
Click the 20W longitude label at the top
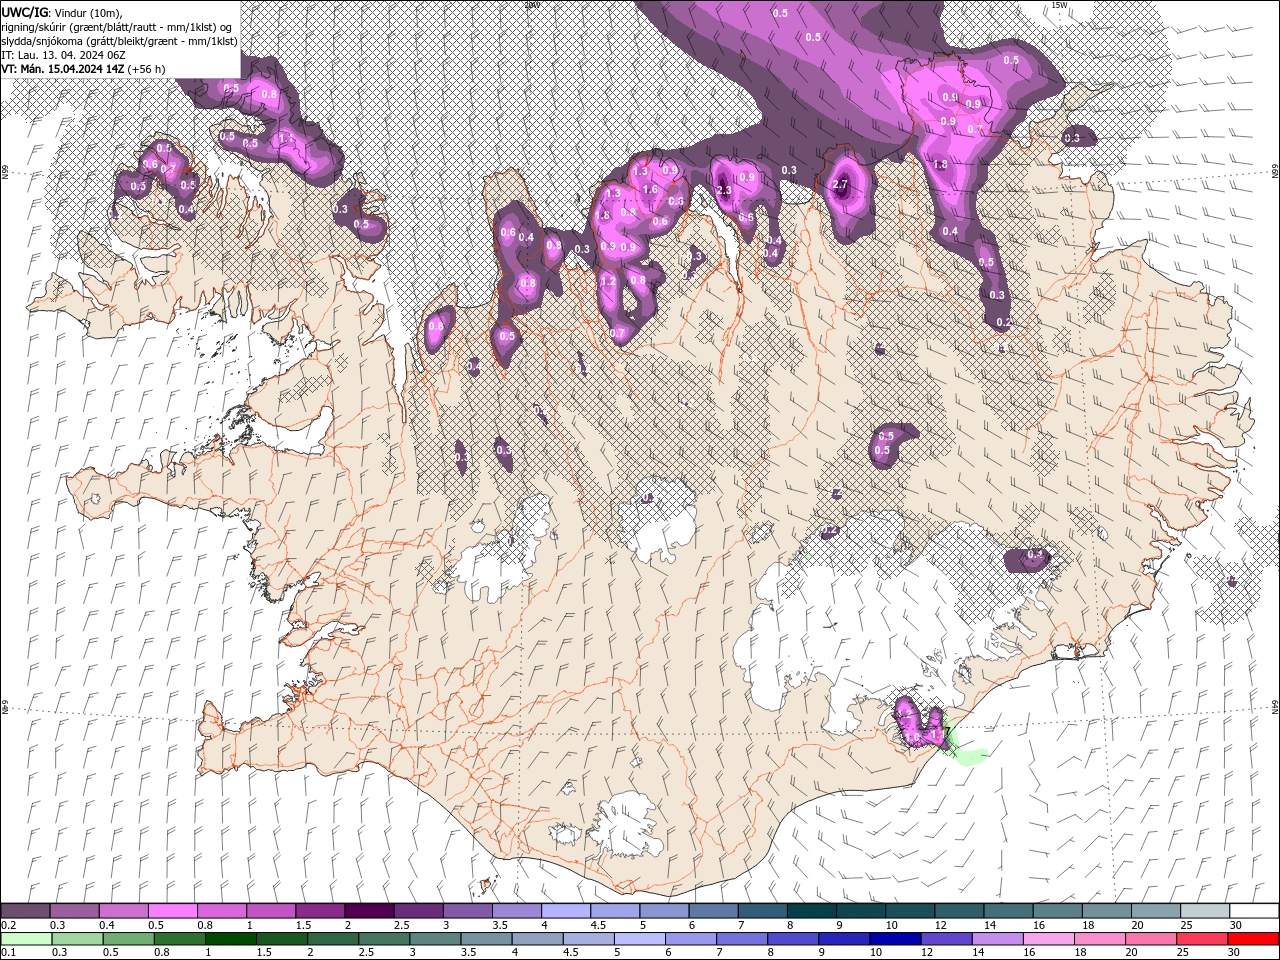(x=532, y=5)
